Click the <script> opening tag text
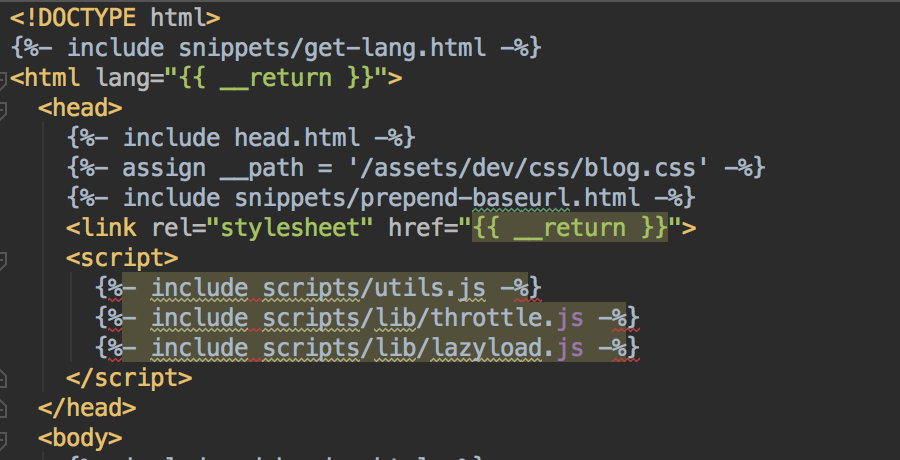The image size is (900, 460). pos(122,258)
